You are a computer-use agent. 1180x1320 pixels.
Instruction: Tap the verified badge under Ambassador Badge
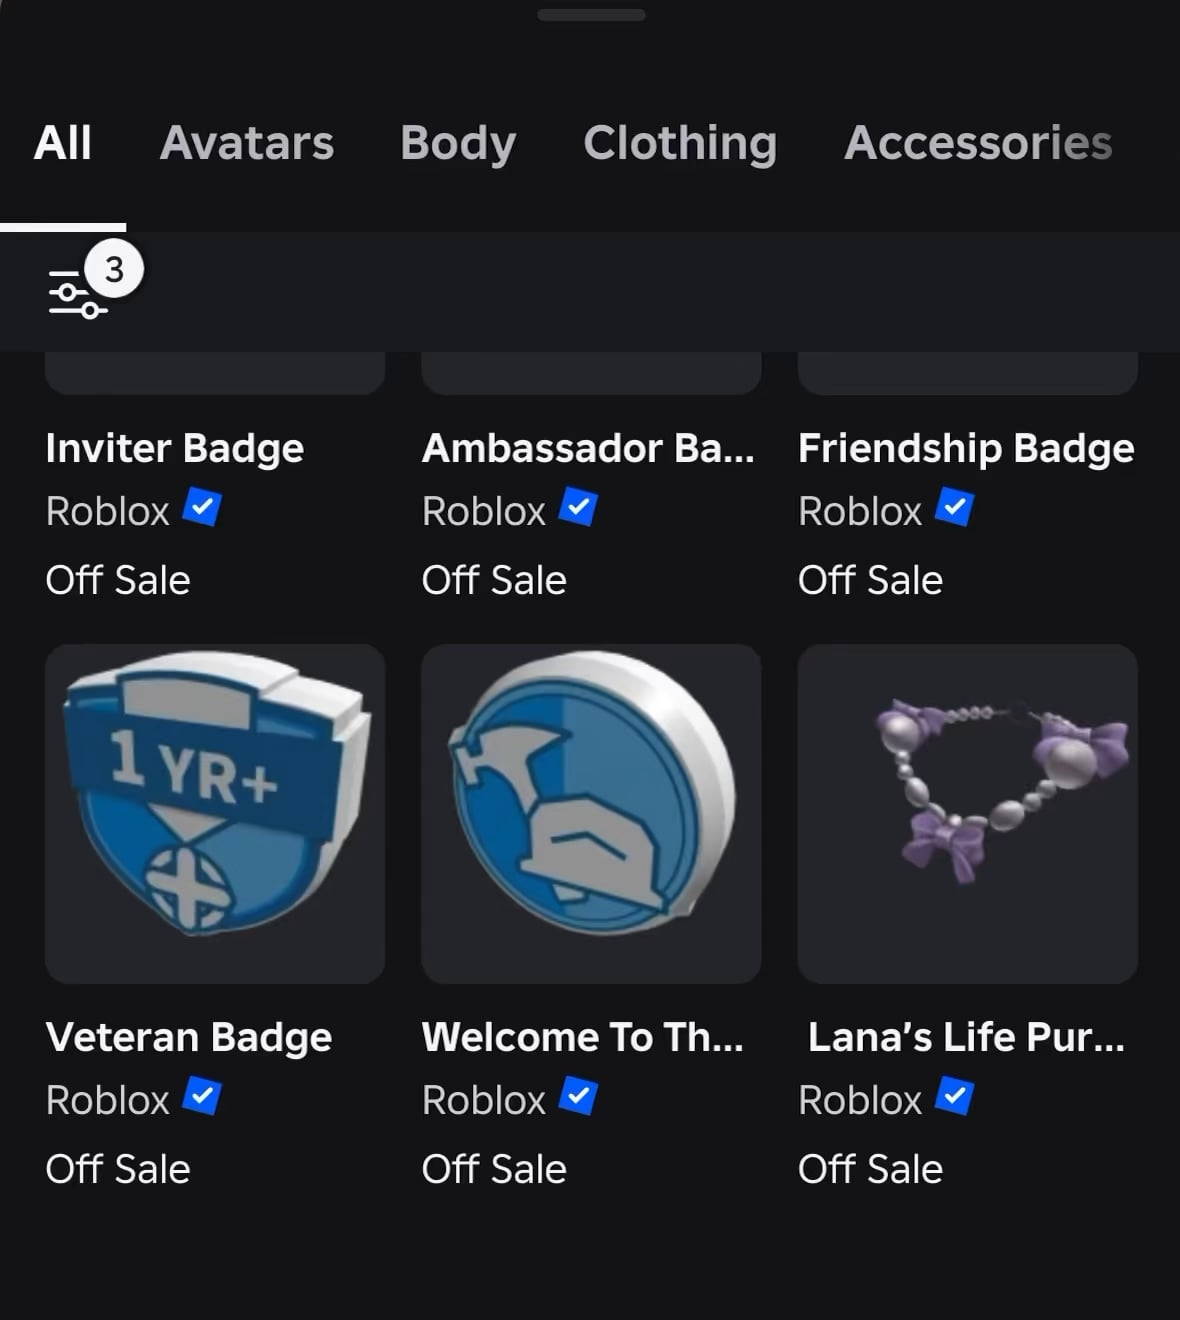point(578,509)
